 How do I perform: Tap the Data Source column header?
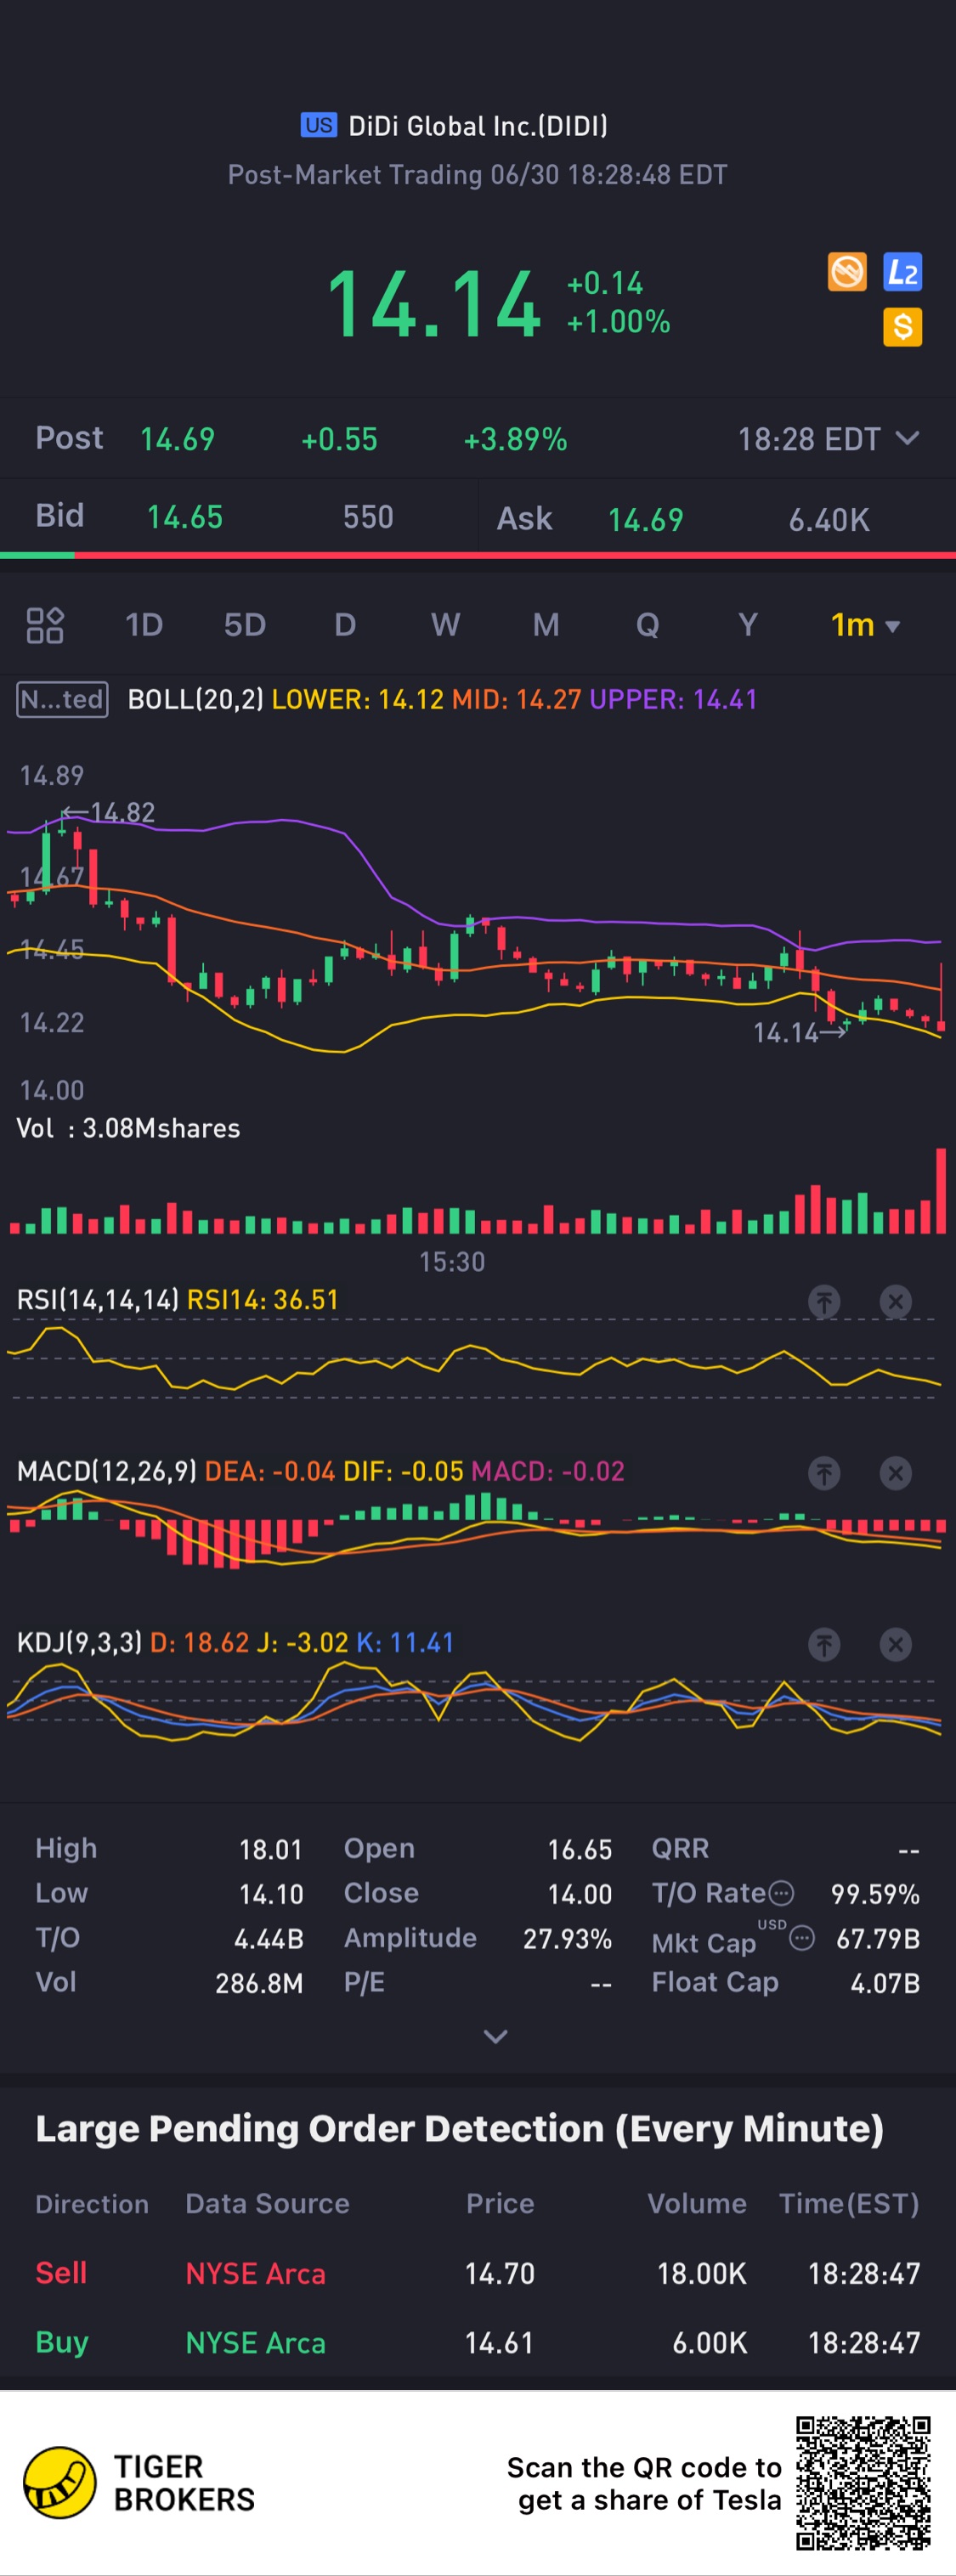267,2204
